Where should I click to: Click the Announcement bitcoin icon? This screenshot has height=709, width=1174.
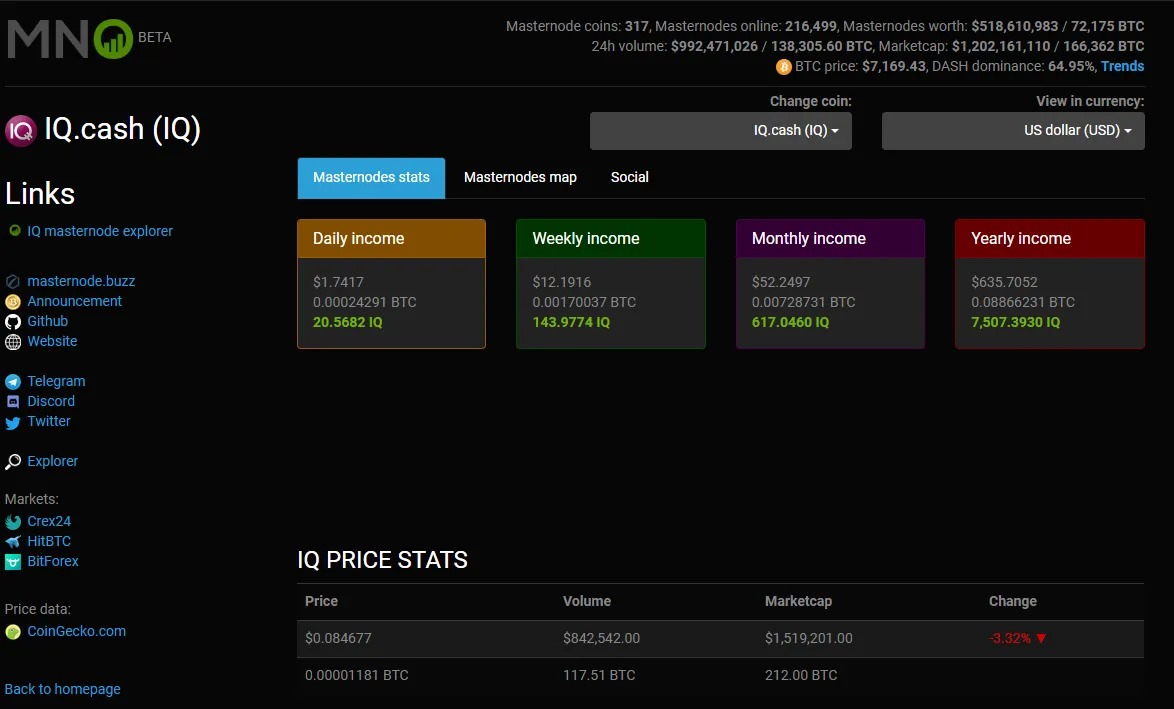pos(13,302)
